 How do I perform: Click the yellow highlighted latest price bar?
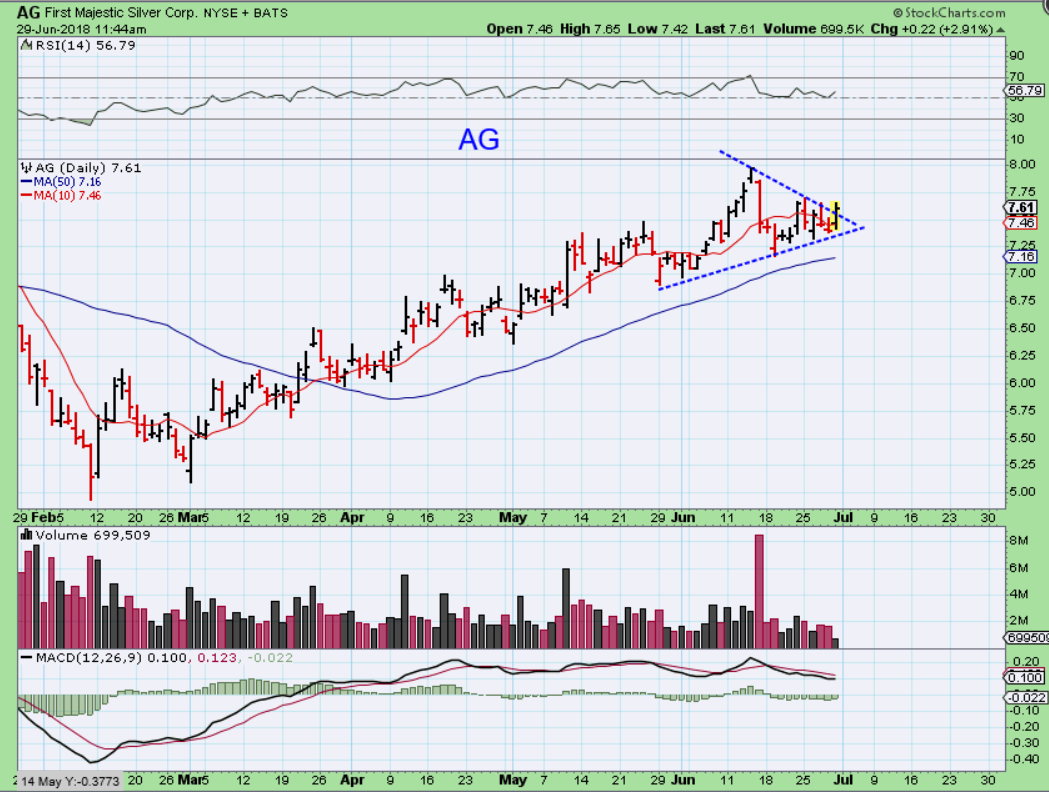point(836,215)
